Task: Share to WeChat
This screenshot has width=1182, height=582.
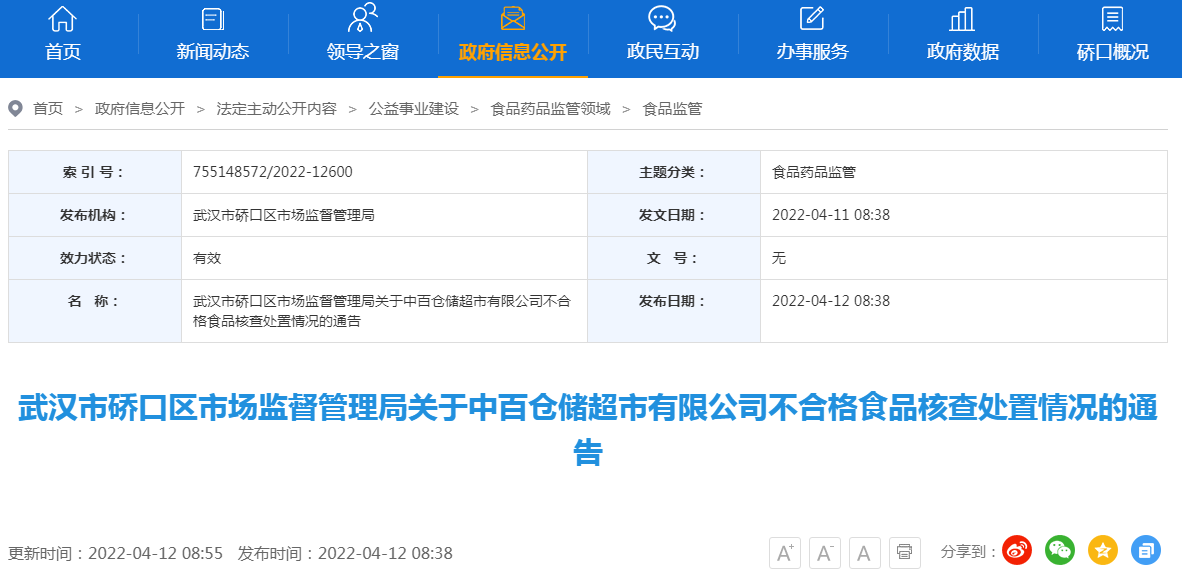Action: pos(1060,551)
